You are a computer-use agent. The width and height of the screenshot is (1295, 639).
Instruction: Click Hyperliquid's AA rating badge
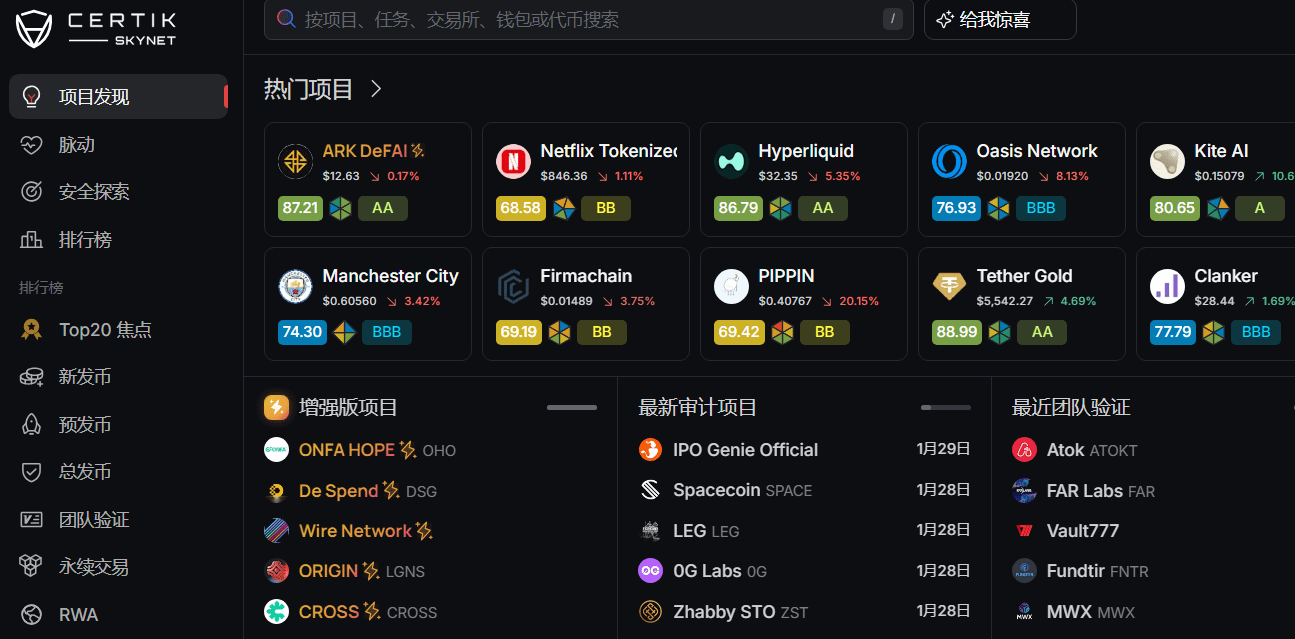(823, 208)
